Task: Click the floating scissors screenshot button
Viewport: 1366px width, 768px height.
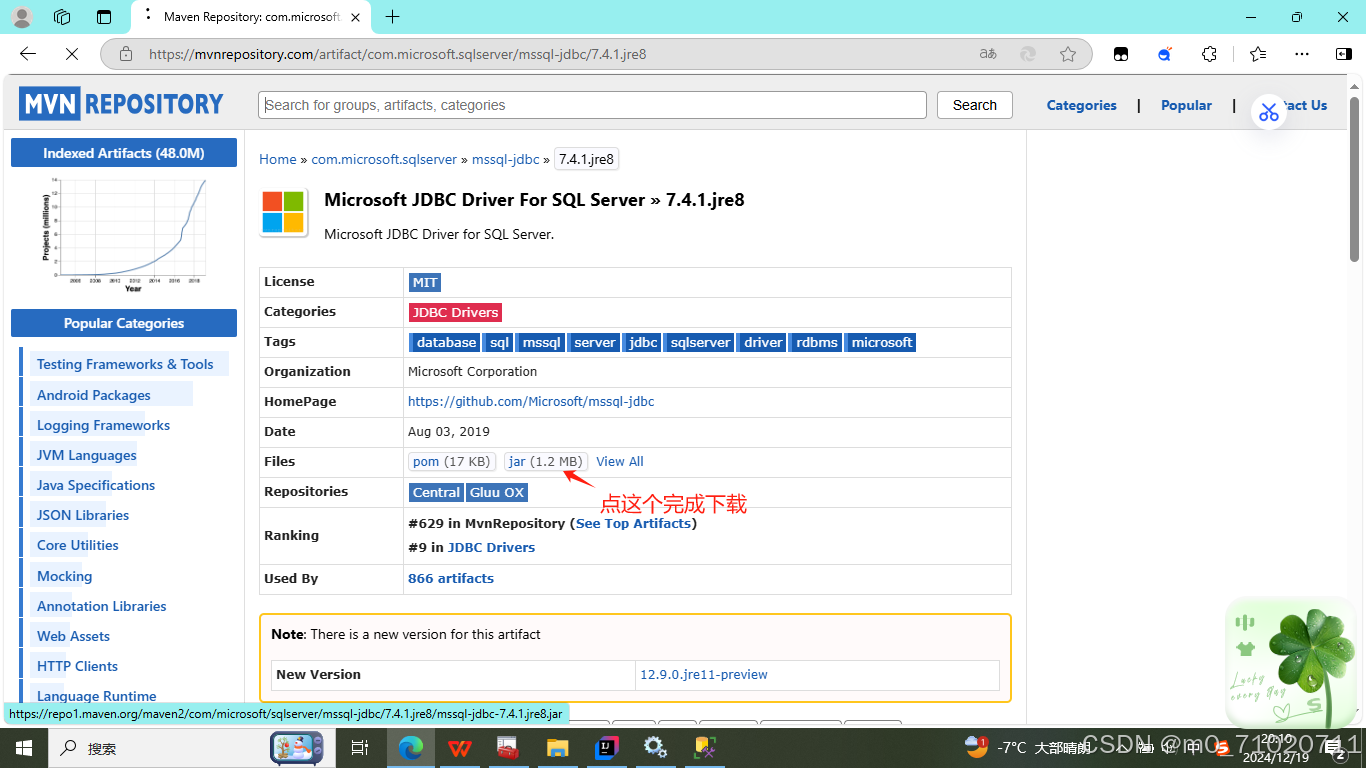Action: [x=1269, y=111]
